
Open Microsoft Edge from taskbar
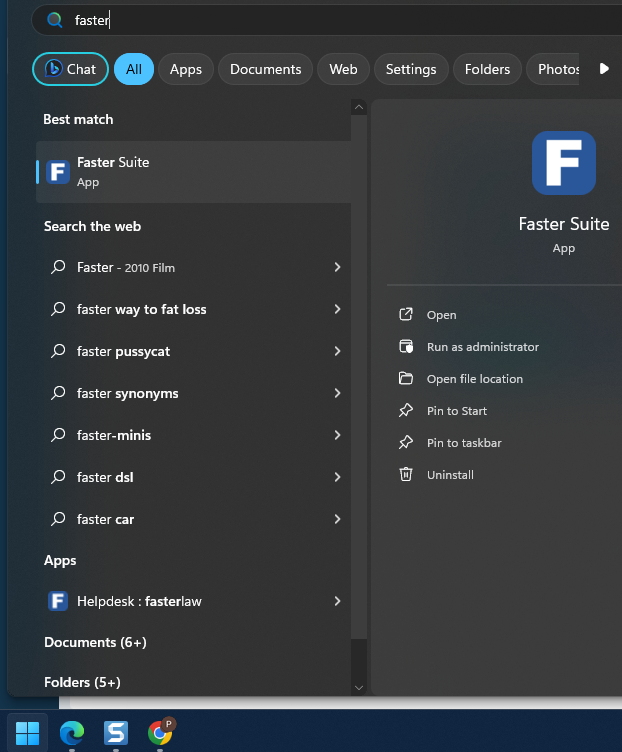(72, 732)
